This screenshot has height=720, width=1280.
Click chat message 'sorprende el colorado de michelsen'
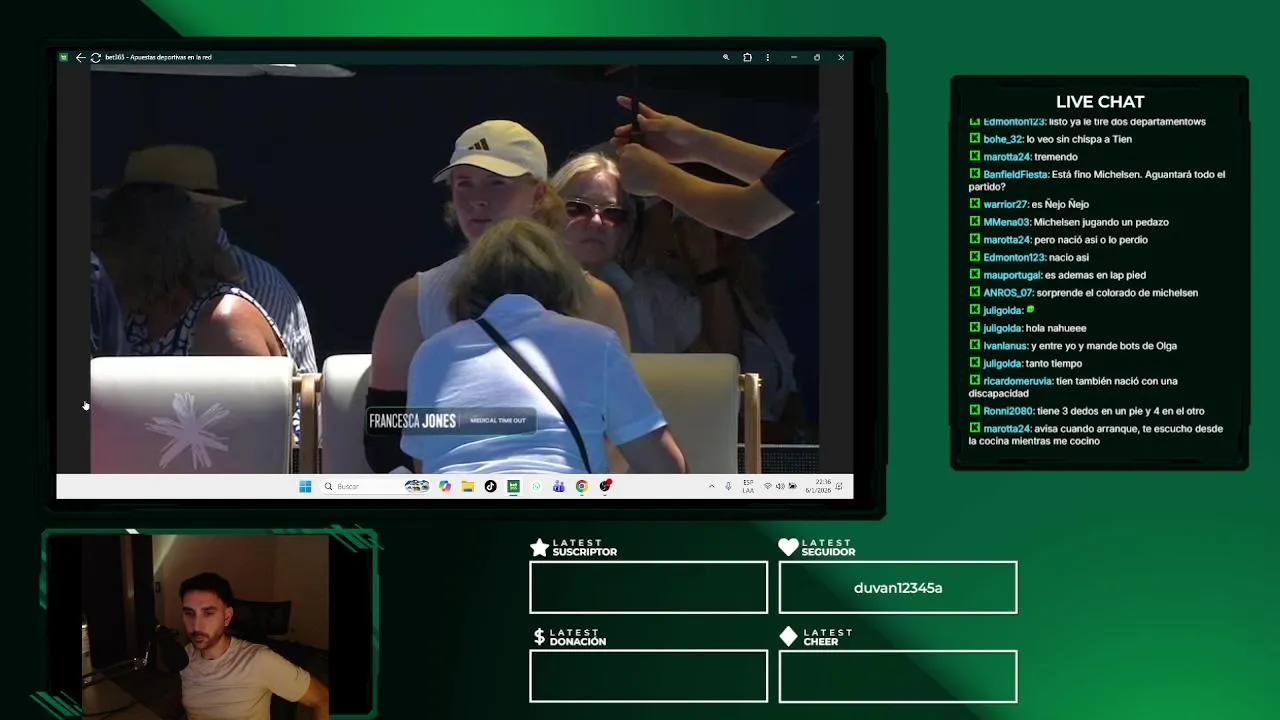point(1117,293)
